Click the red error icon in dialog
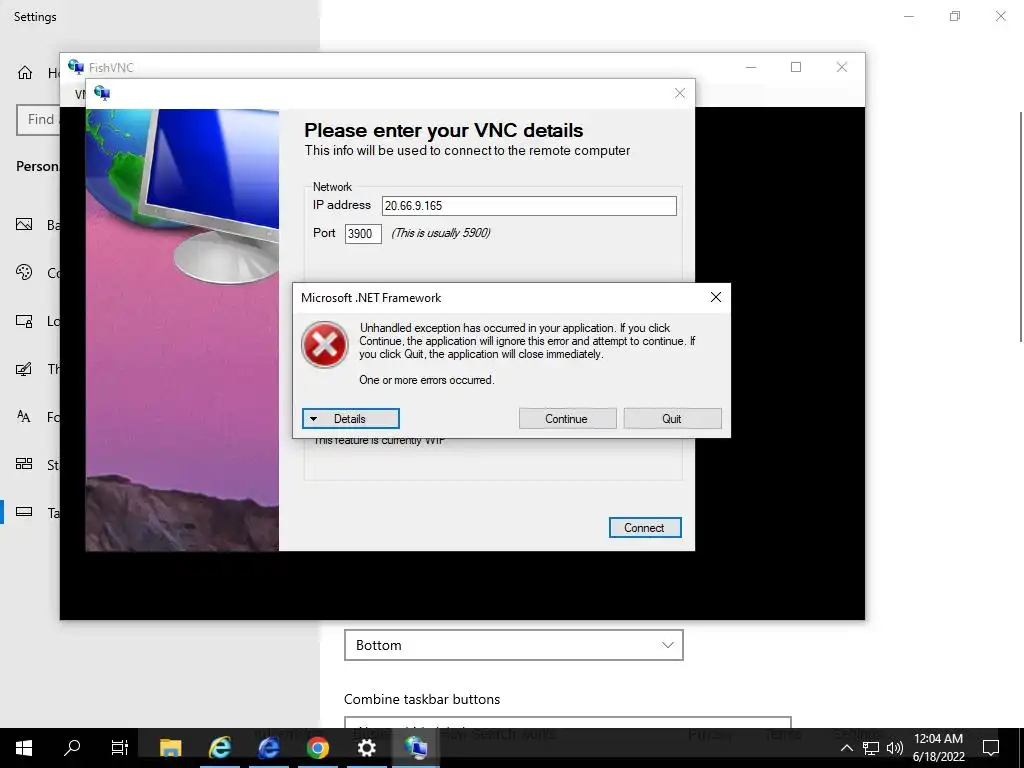 325,344
